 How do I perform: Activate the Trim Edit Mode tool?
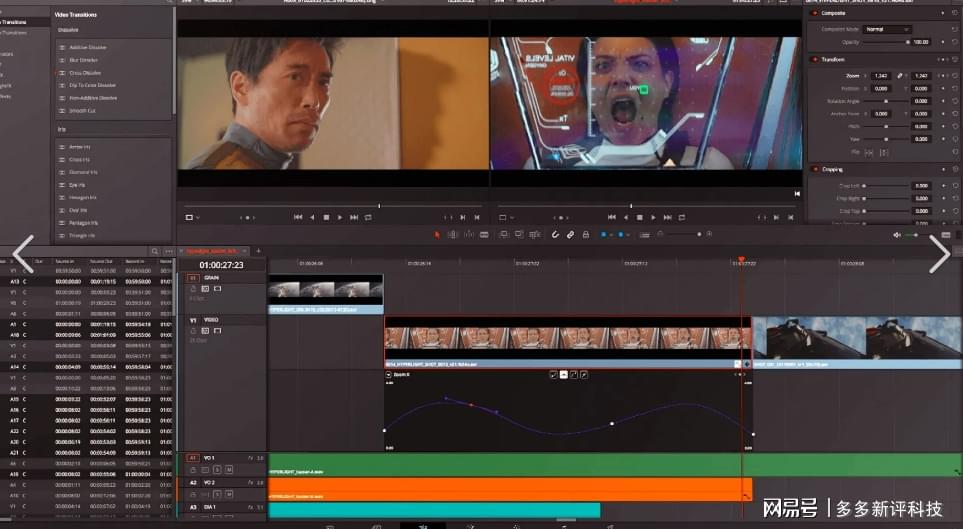point(453,235)
